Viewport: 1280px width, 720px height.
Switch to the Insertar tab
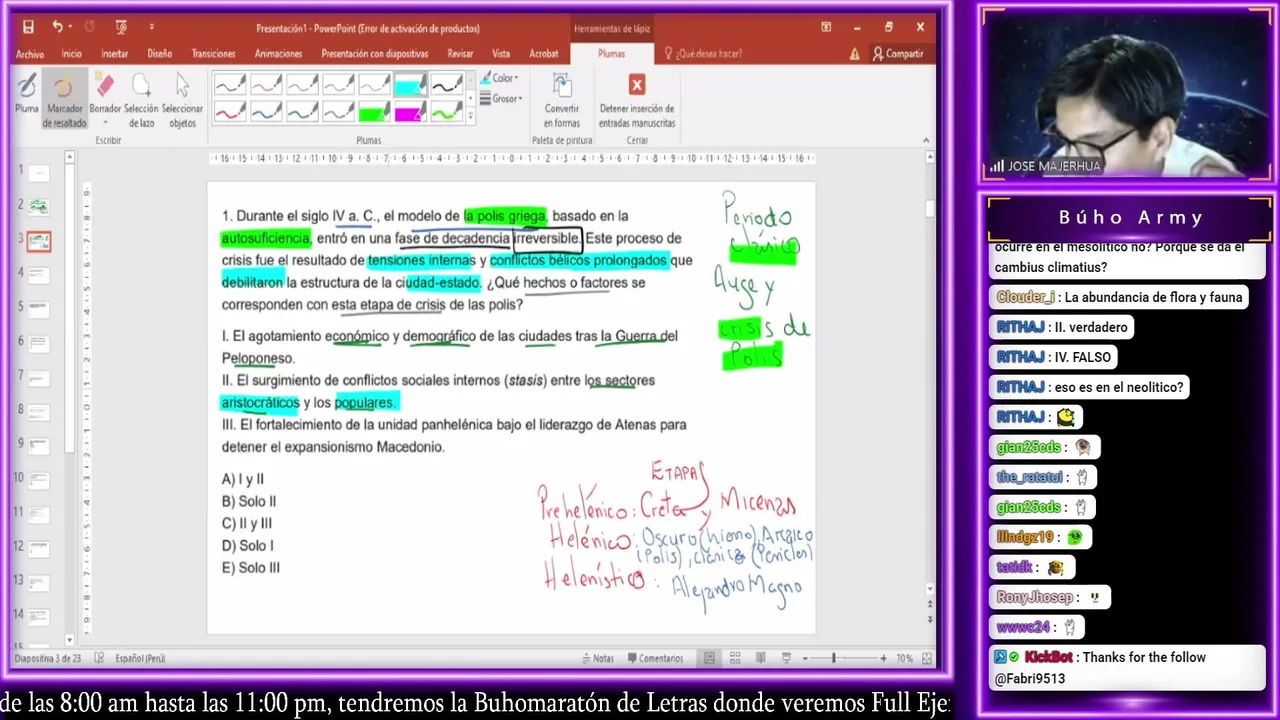tap(115, 54)
